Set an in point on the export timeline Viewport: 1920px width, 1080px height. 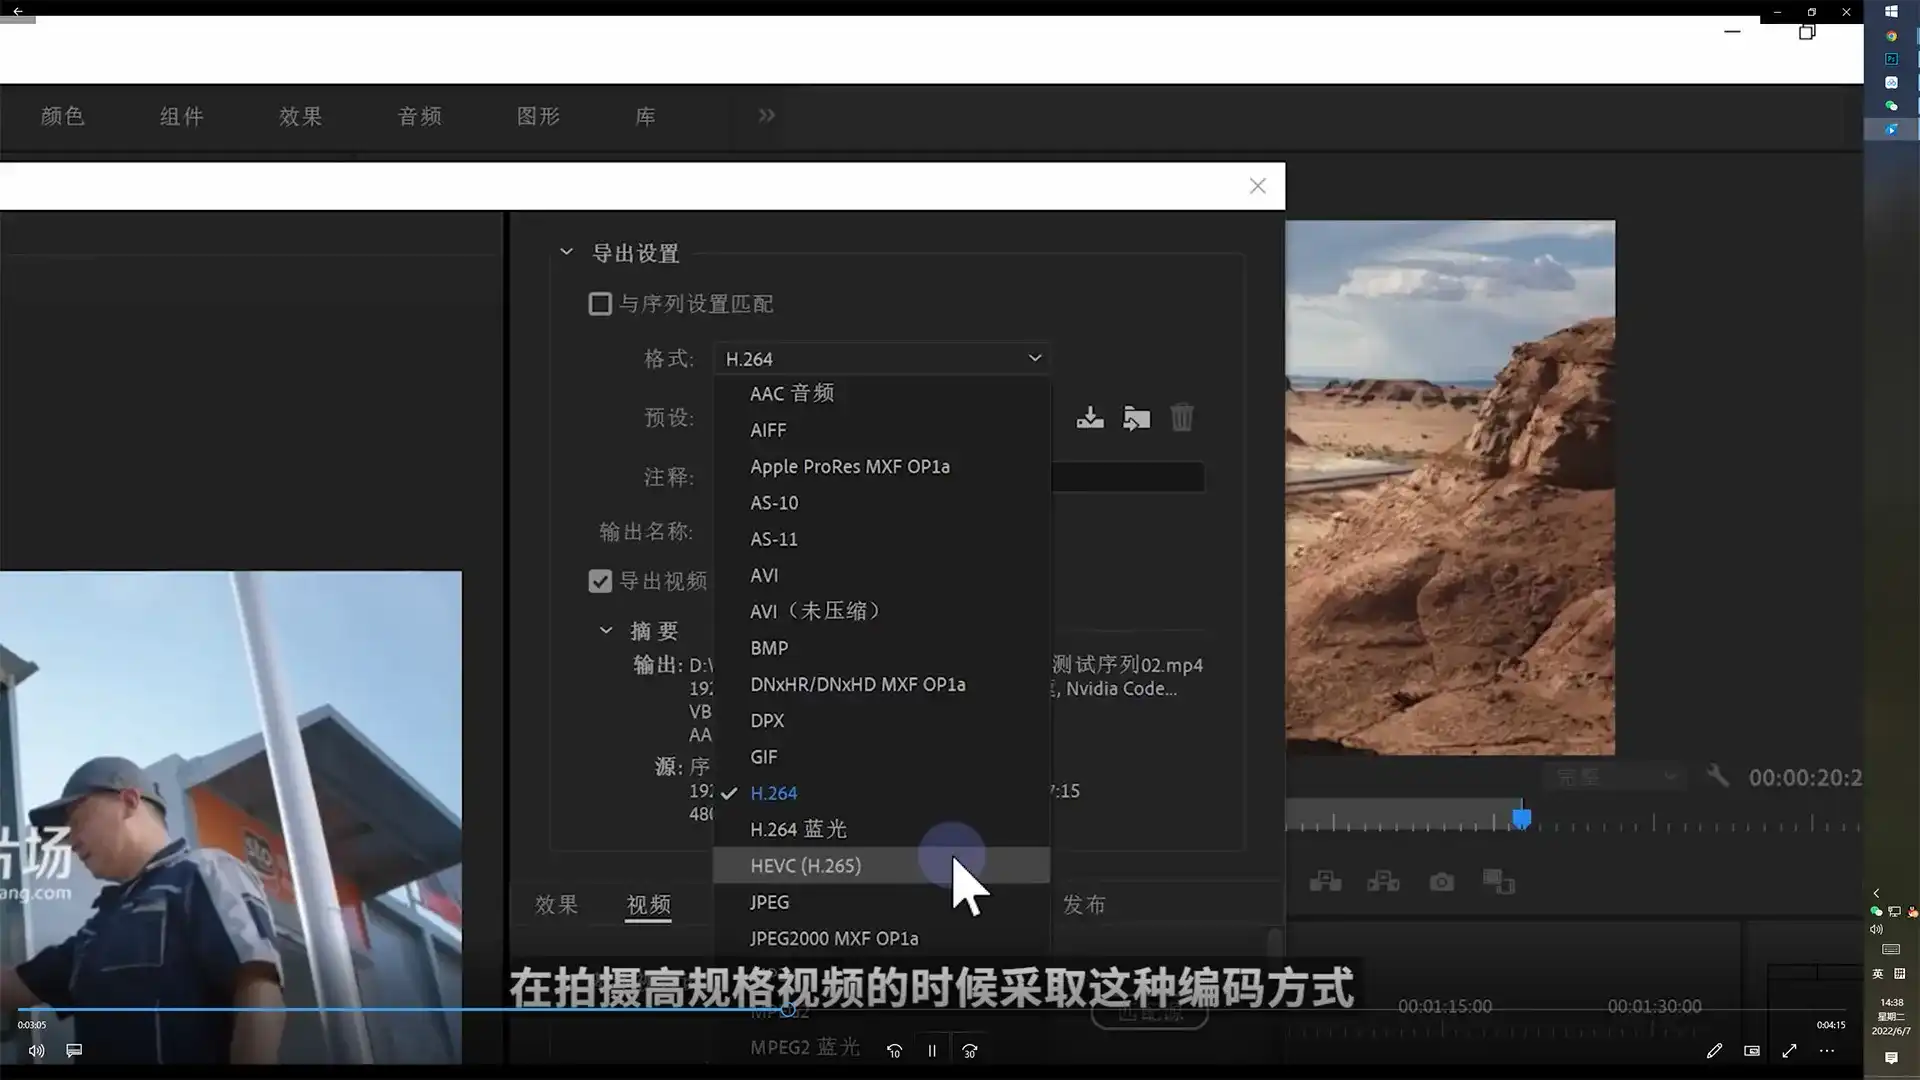pyautogui.click(x=1324, y=881)
